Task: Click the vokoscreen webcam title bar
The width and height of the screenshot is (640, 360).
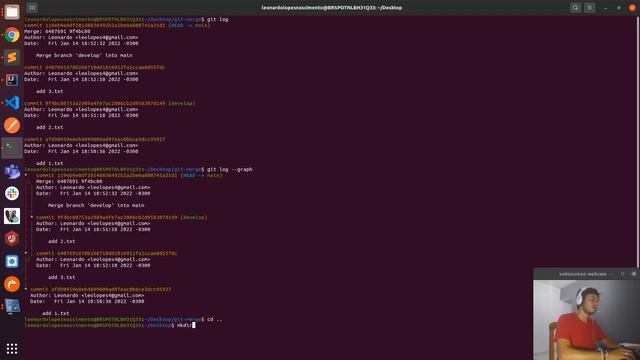Action: 582,274
